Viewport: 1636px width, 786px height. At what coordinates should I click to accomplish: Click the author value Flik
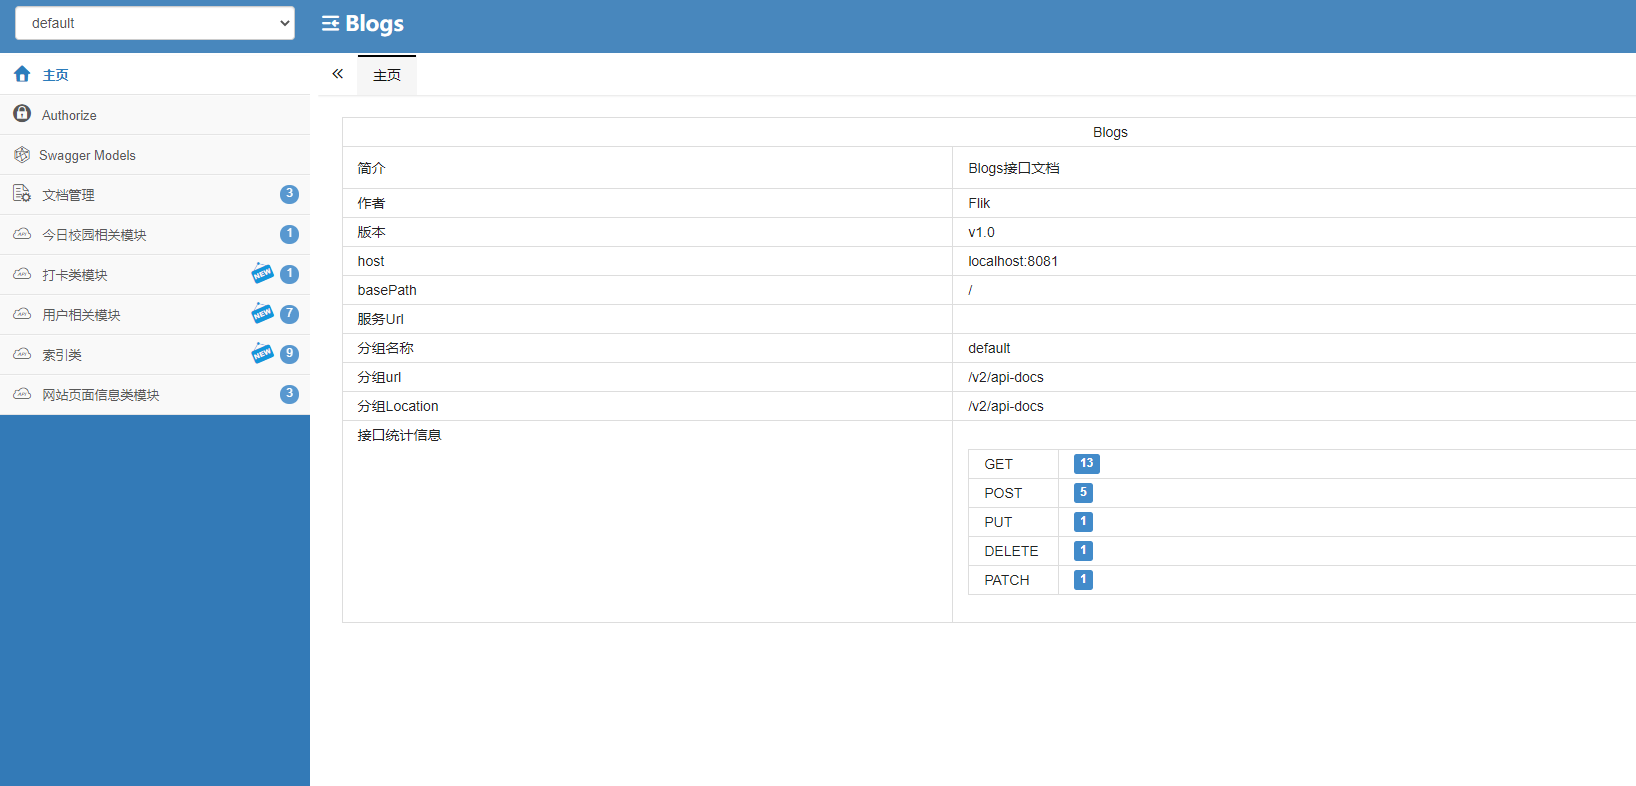point(979,203)
